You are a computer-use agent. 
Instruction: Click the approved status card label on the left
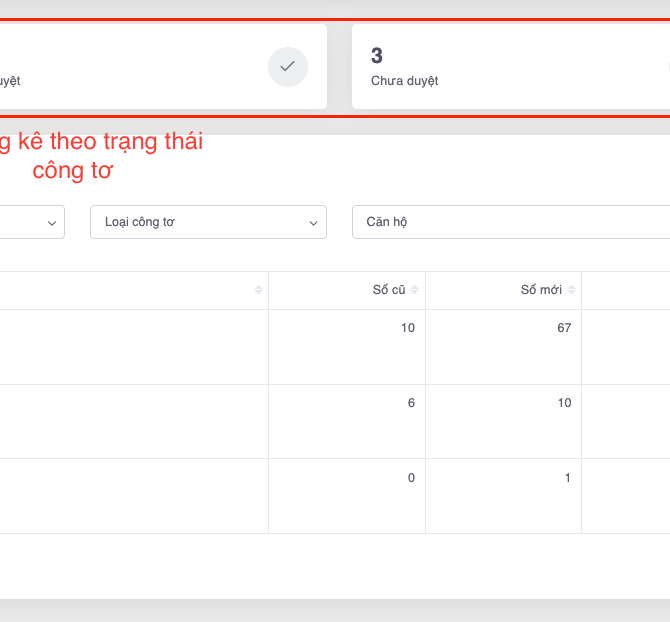tap(10, 81)
